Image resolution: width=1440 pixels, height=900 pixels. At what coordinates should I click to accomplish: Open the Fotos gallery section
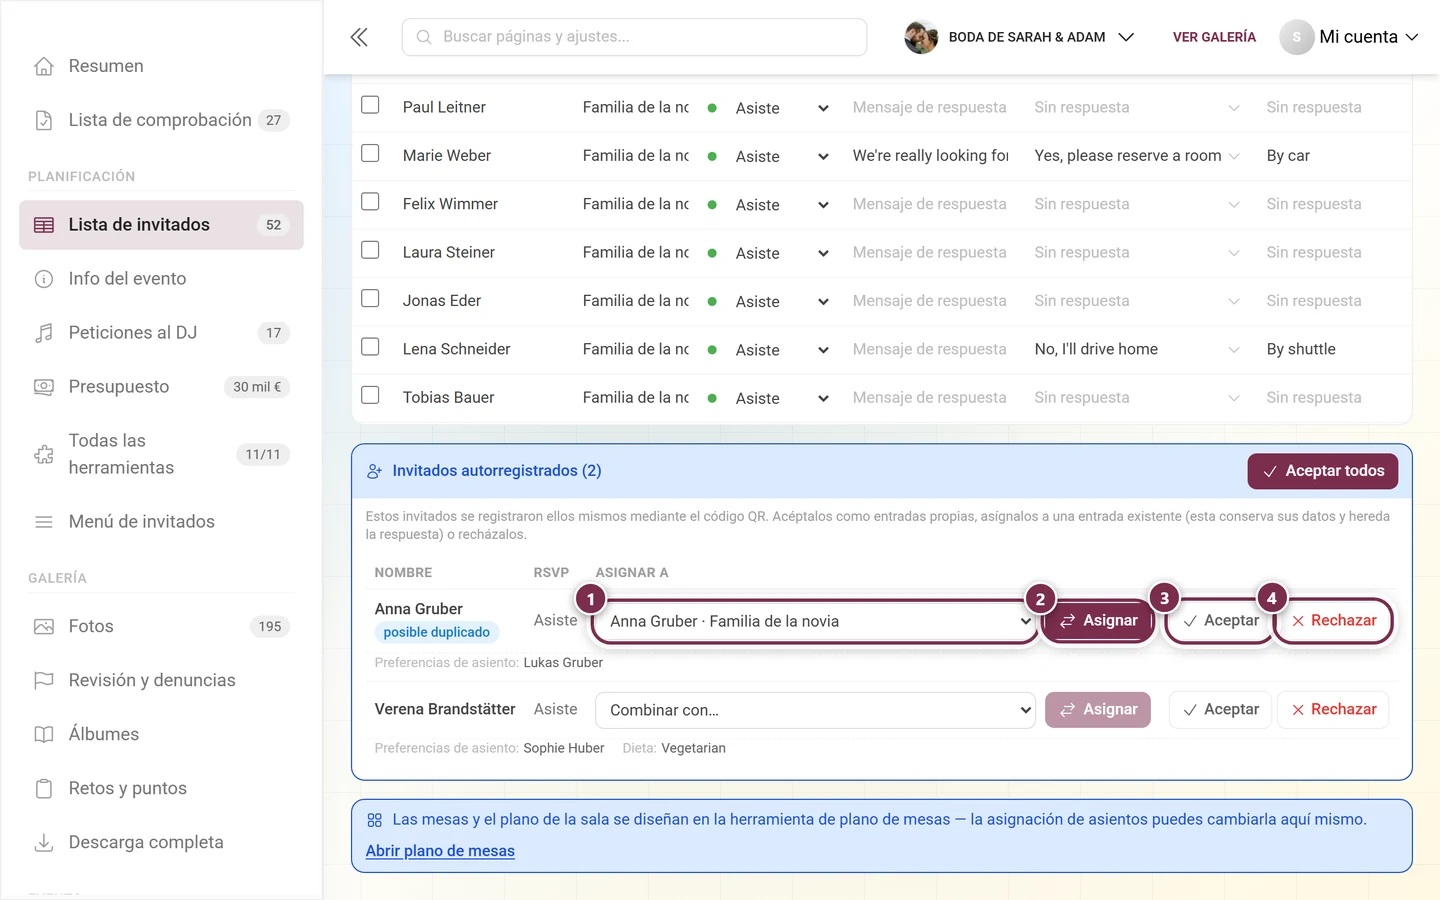[161, 627]
